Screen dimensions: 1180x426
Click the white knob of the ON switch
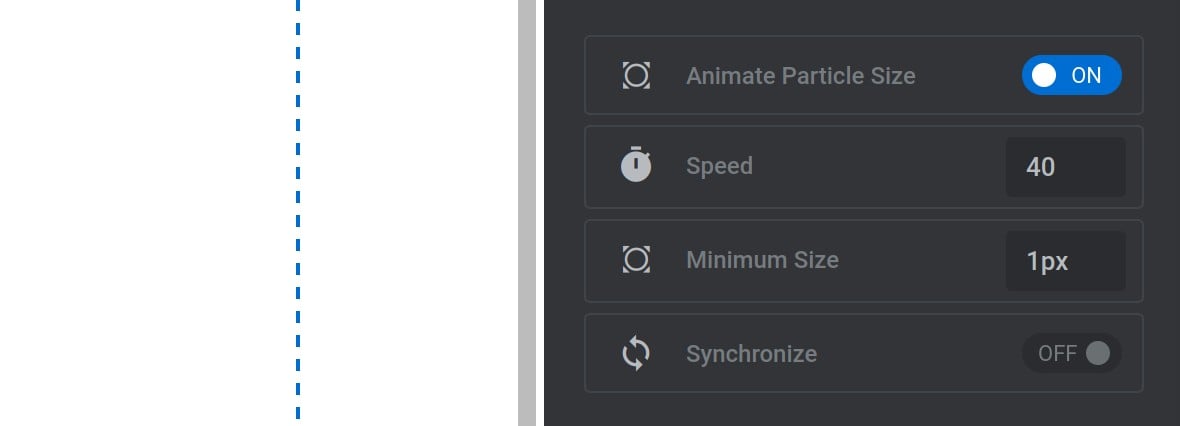tap(1044, 75)
